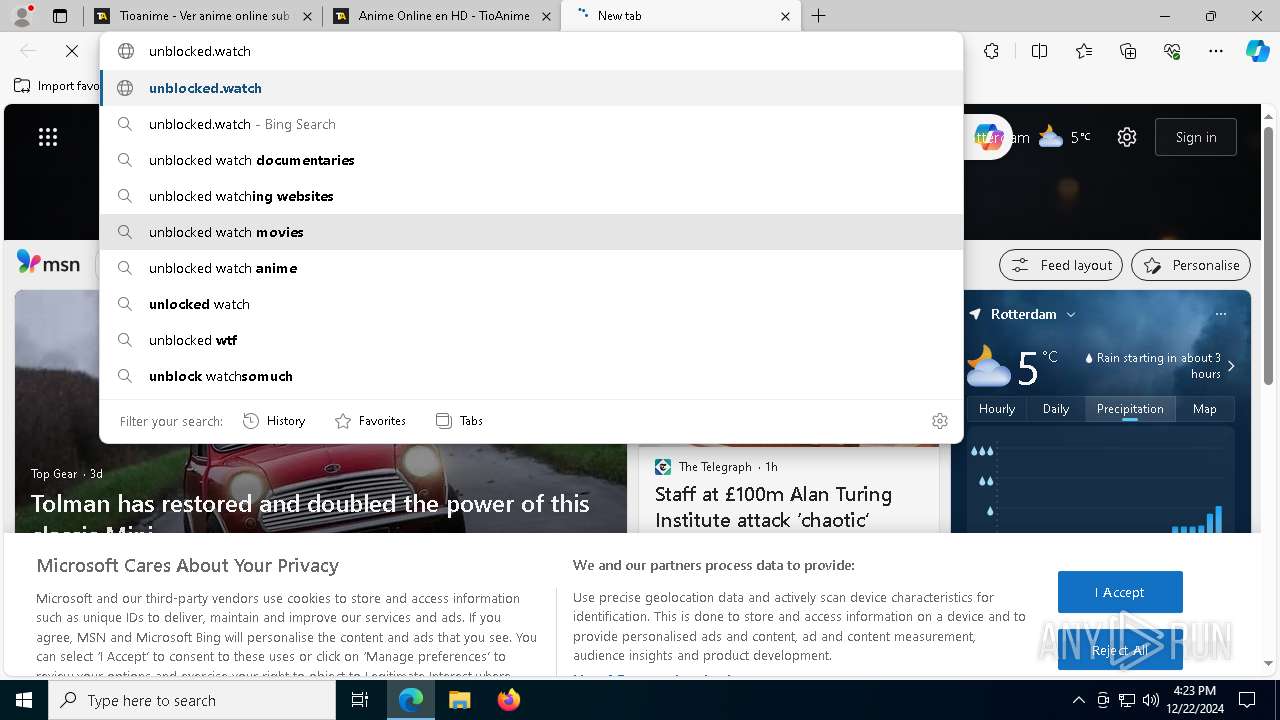Open the Copilot sidebar icon

click(1257, 51)
